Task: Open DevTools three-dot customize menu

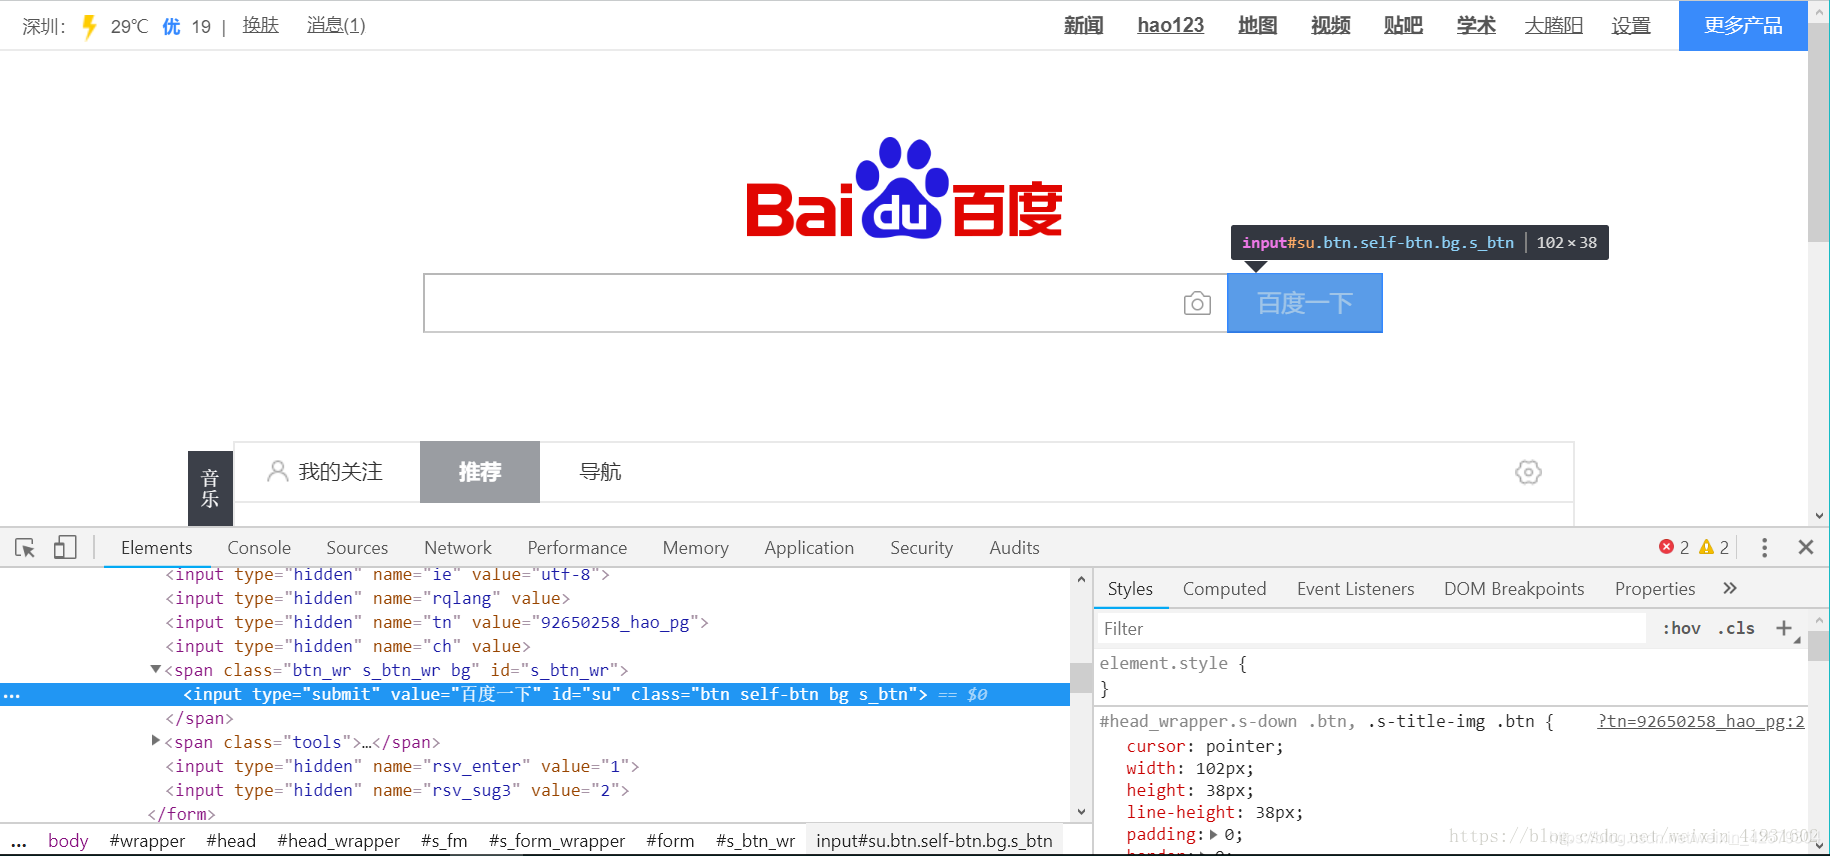Action: (1764, 547)
